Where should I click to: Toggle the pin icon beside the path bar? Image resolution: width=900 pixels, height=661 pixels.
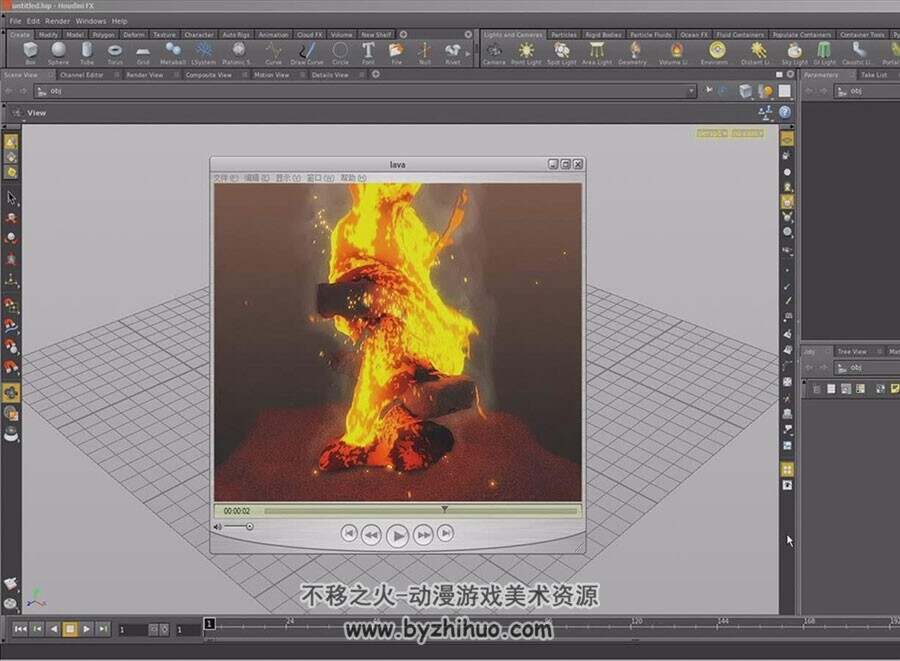pos(709,90)
